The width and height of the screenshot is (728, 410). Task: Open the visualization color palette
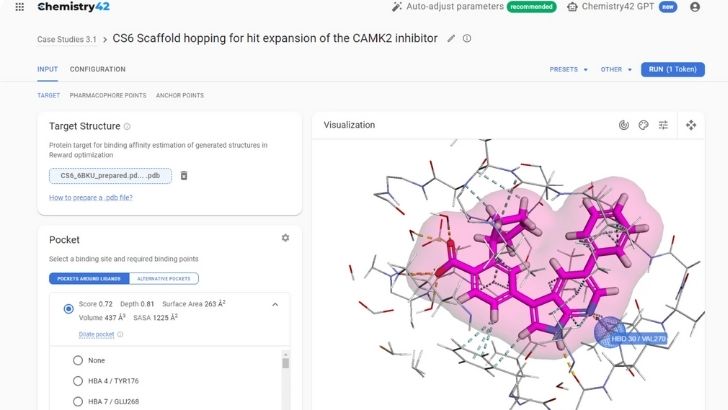(x=643, y=125)
